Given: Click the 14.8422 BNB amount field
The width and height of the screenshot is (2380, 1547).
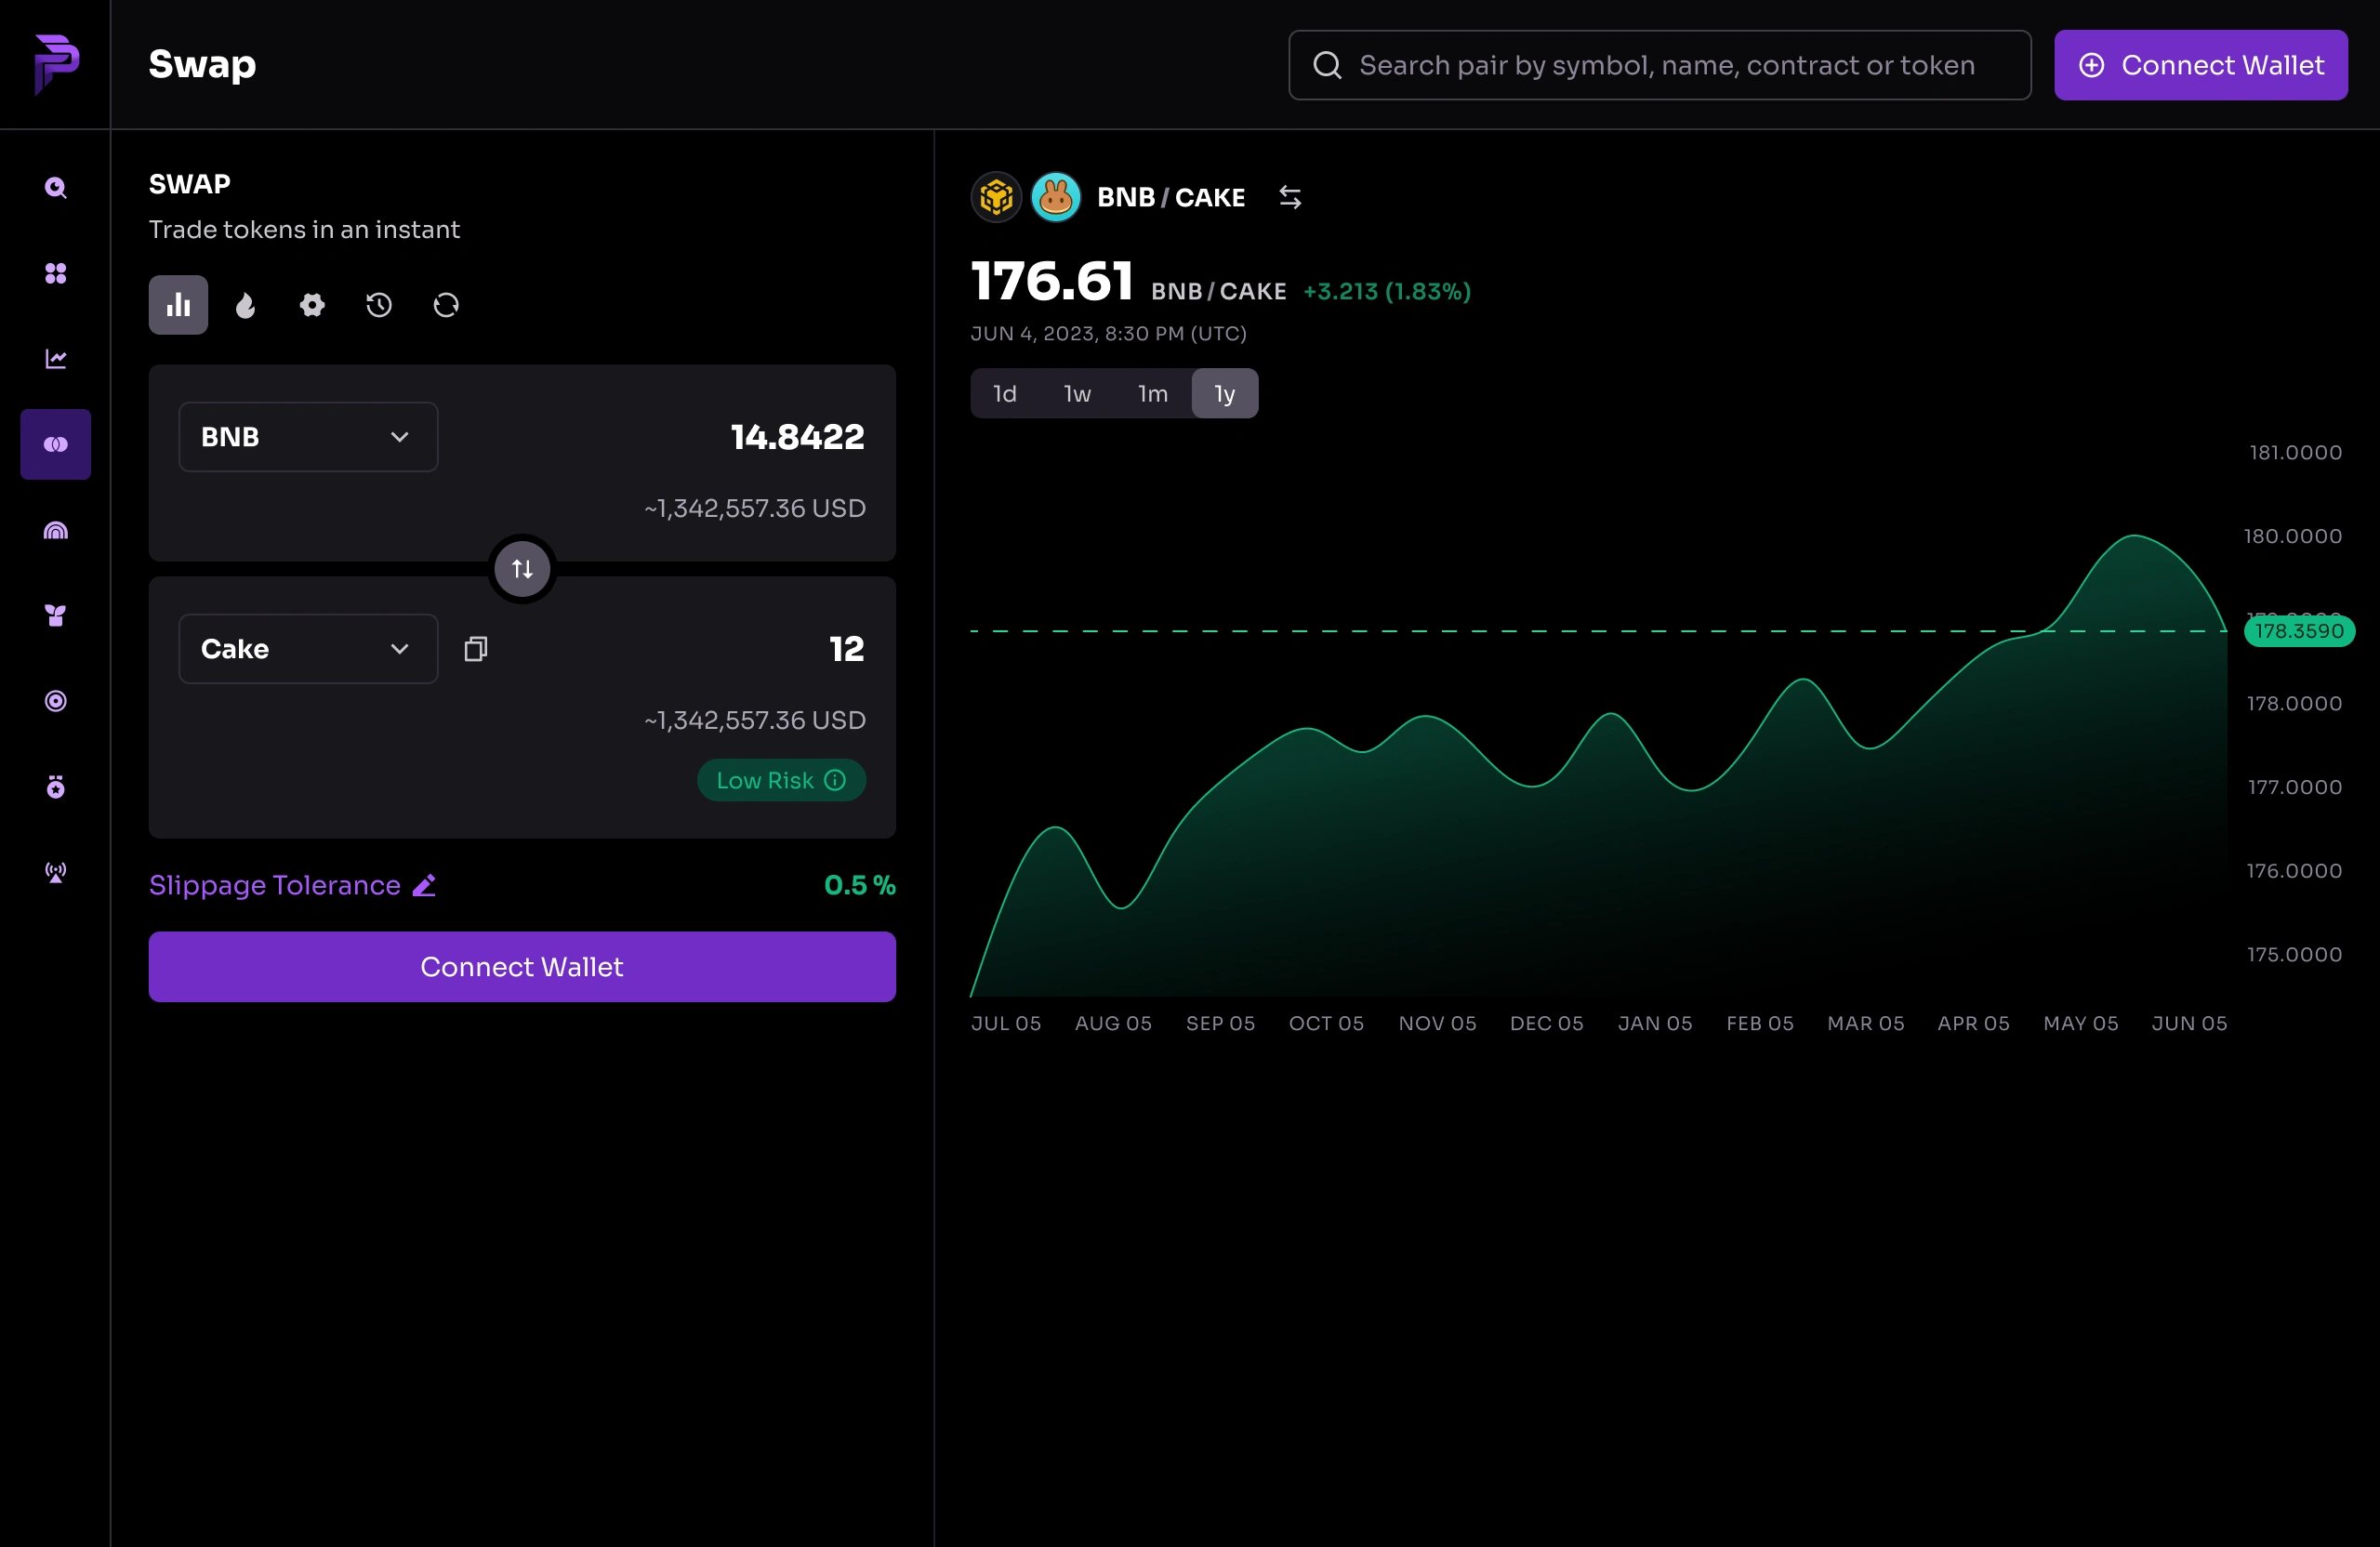Looking at the screenshot, I should 797,437.
